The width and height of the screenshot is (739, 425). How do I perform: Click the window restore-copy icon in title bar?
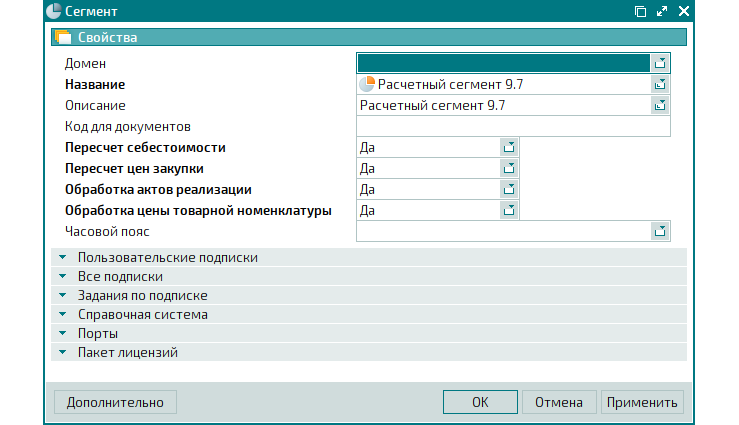tap(640, 11)
